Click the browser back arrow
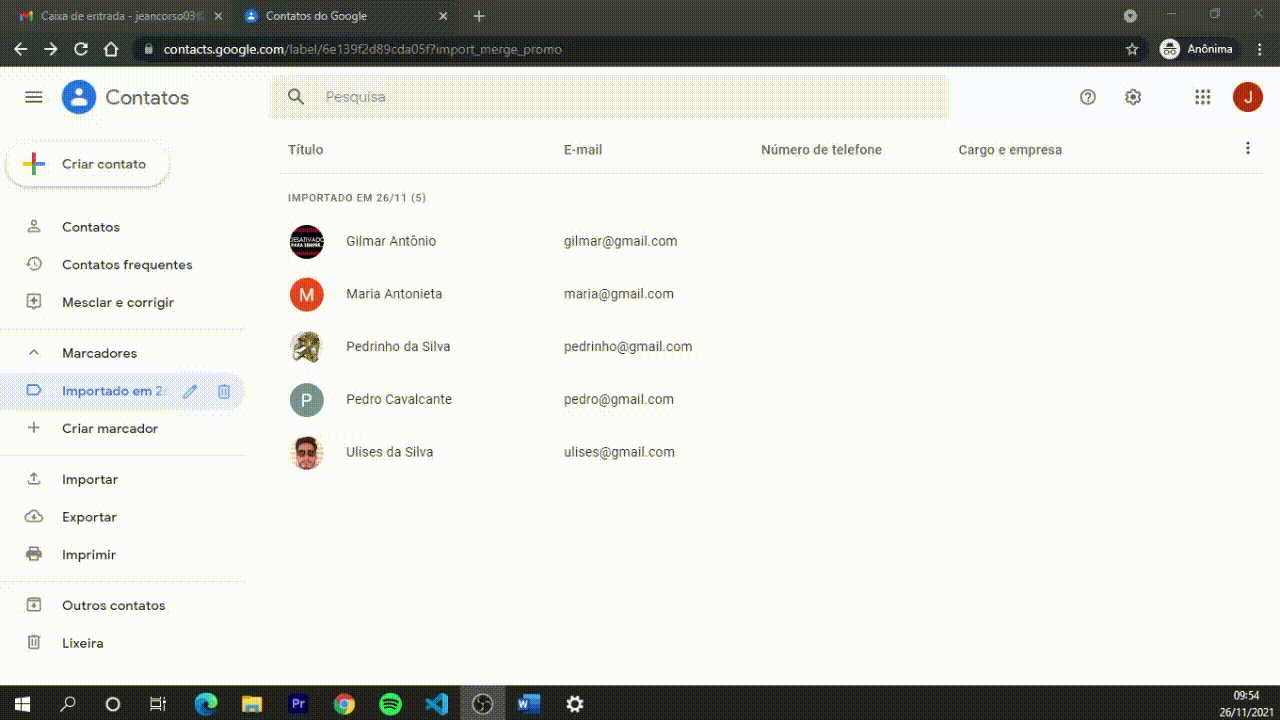 point(21,49)
